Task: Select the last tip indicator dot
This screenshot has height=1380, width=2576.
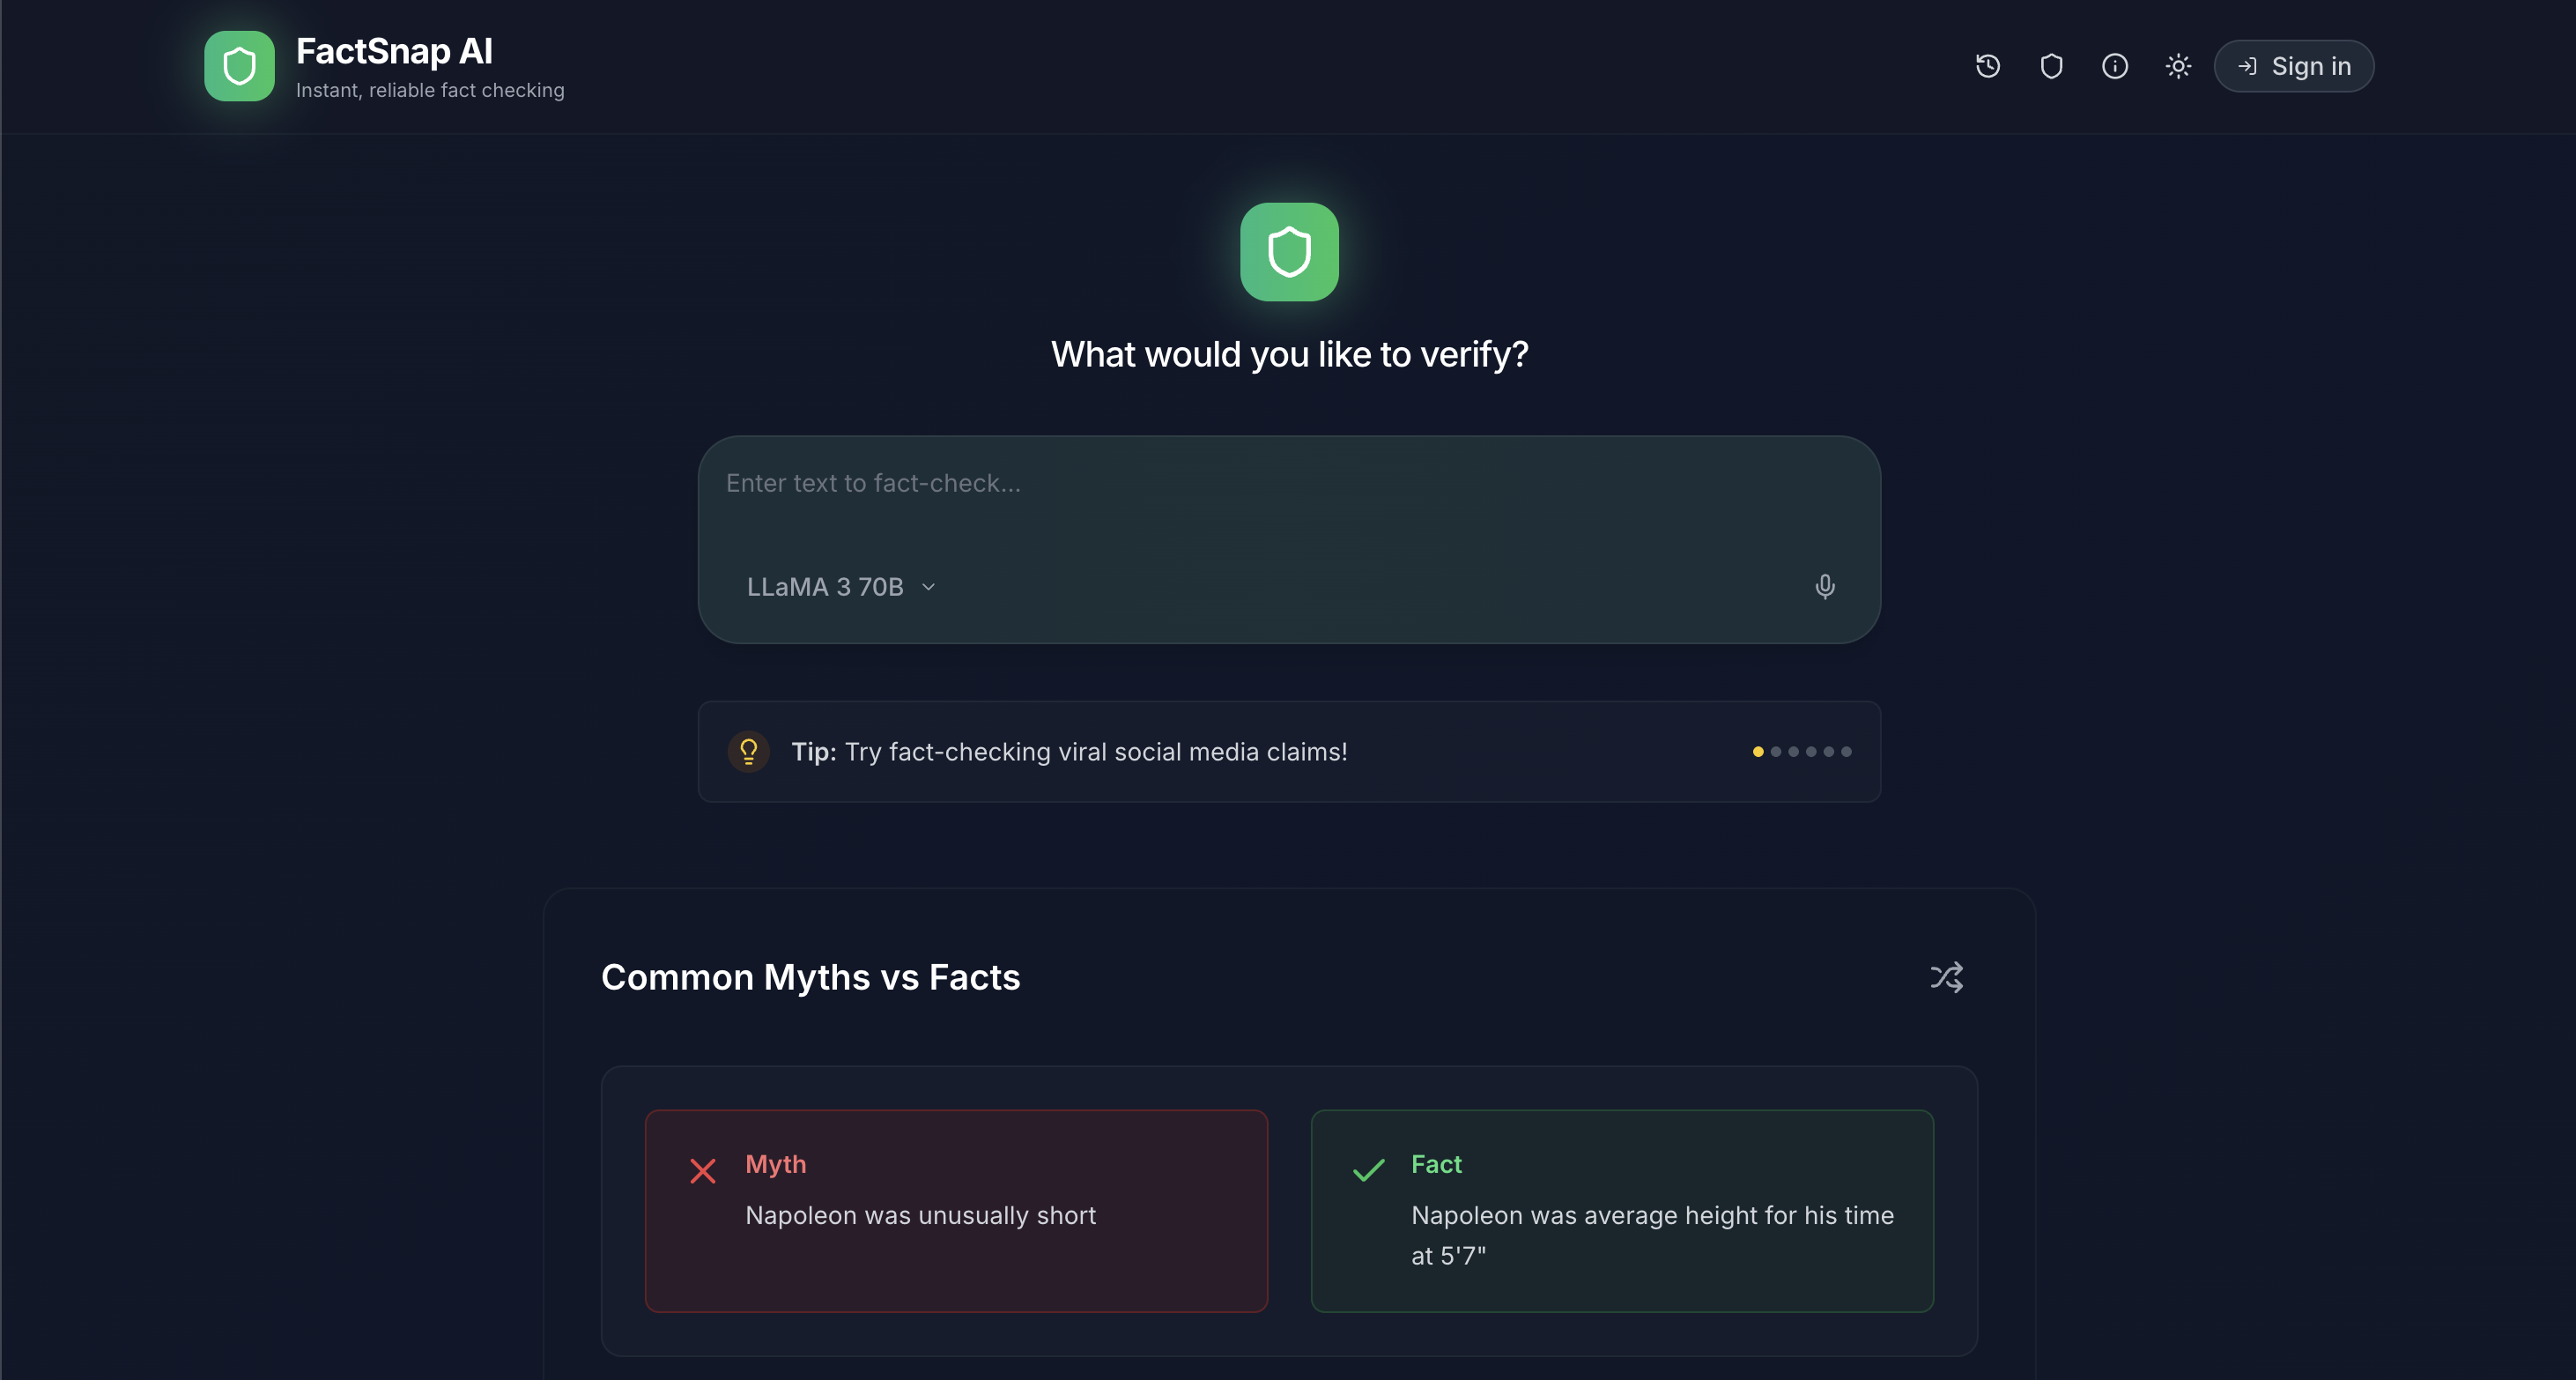Action: (1846, 752)
